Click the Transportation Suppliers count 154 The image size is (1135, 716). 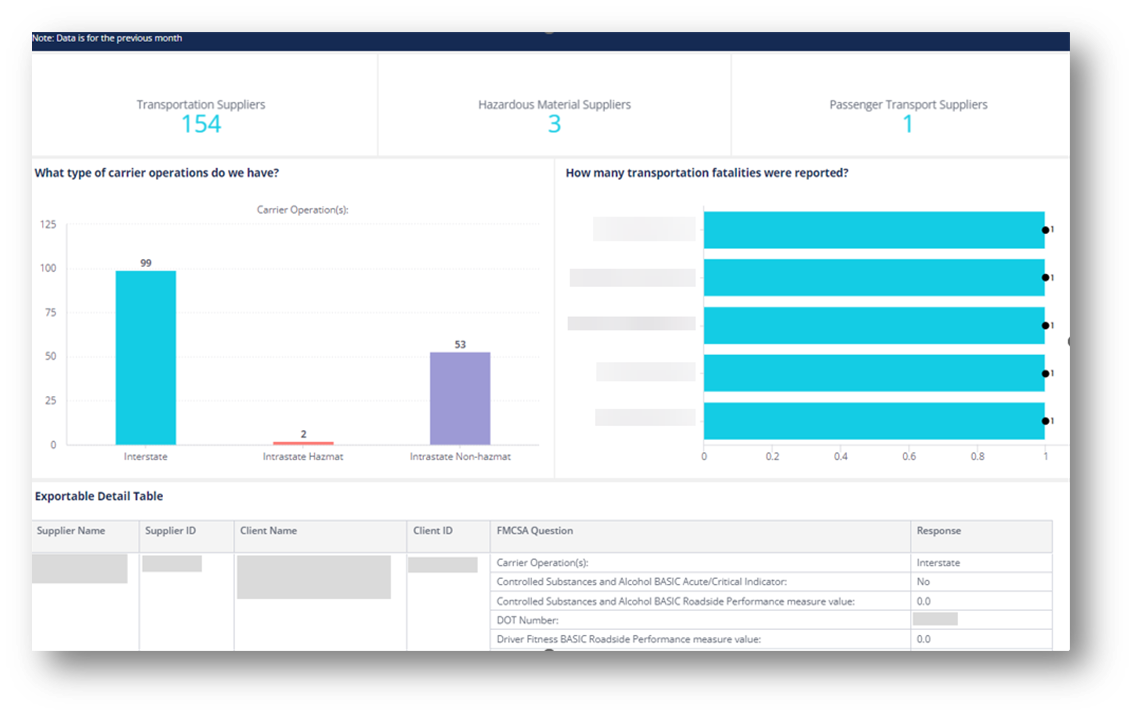(x=201, y=124)
